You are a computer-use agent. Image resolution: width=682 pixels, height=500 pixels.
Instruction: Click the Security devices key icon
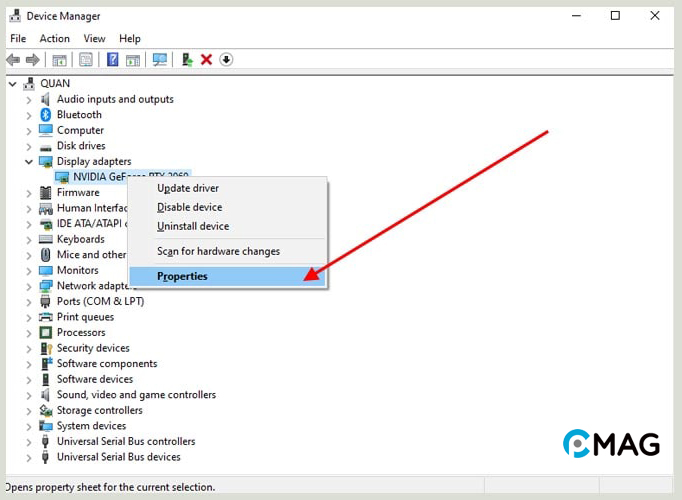tap(46, 348)
